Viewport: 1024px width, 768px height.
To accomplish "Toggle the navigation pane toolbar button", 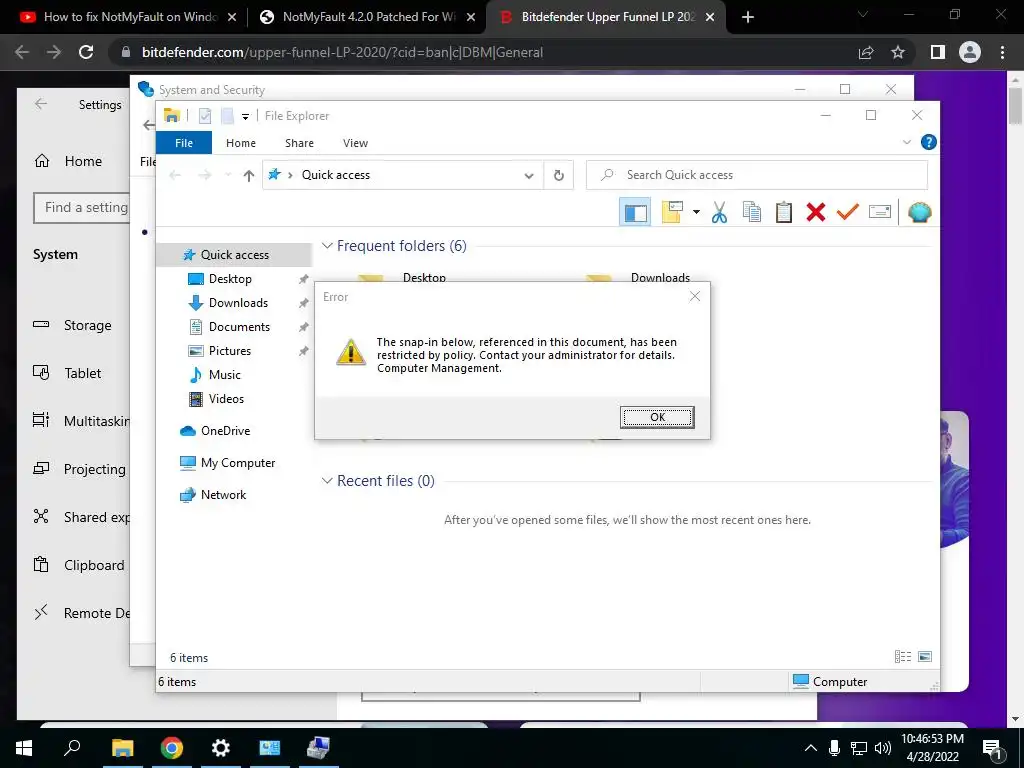I will coord(635,212).
